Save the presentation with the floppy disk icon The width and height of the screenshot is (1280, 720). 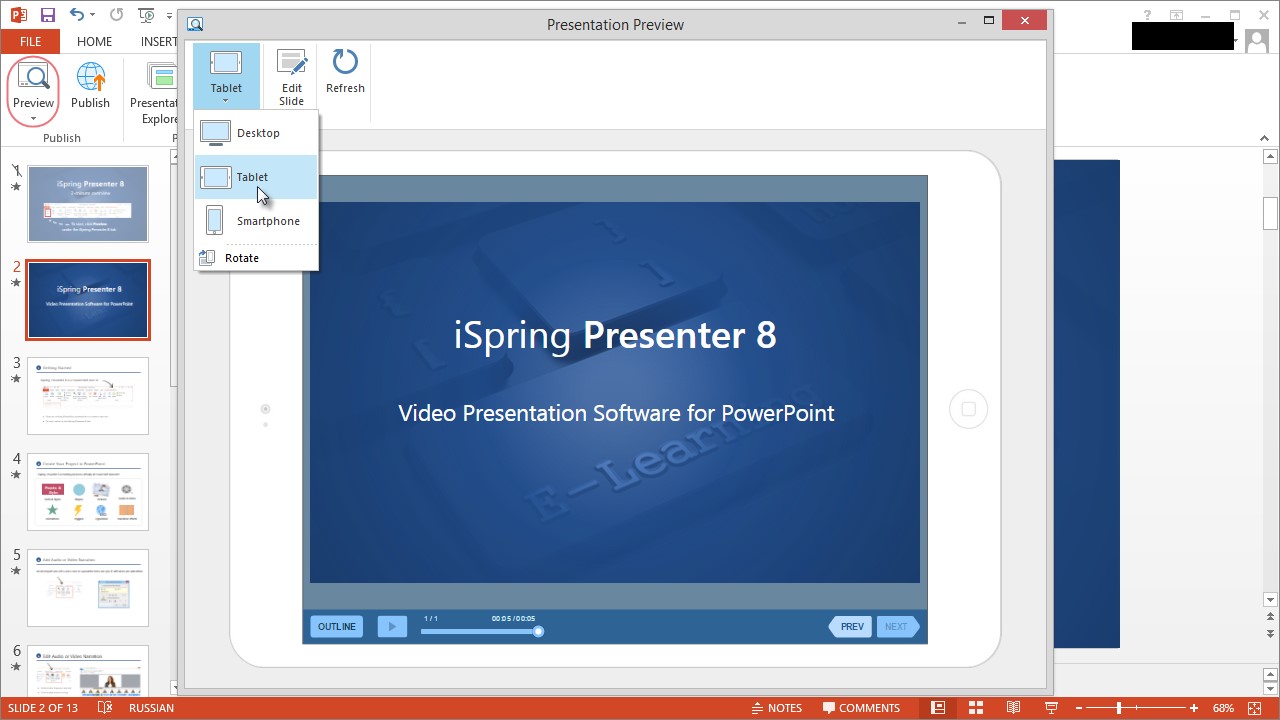tap(48, 15)
